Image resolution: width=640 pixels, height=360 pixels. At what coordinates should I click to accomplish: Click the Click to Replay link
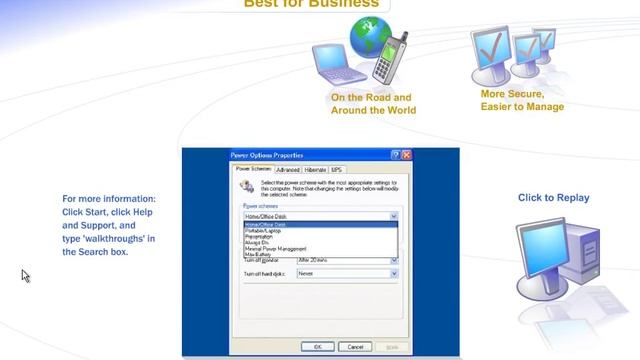click(x=553, y=198)
